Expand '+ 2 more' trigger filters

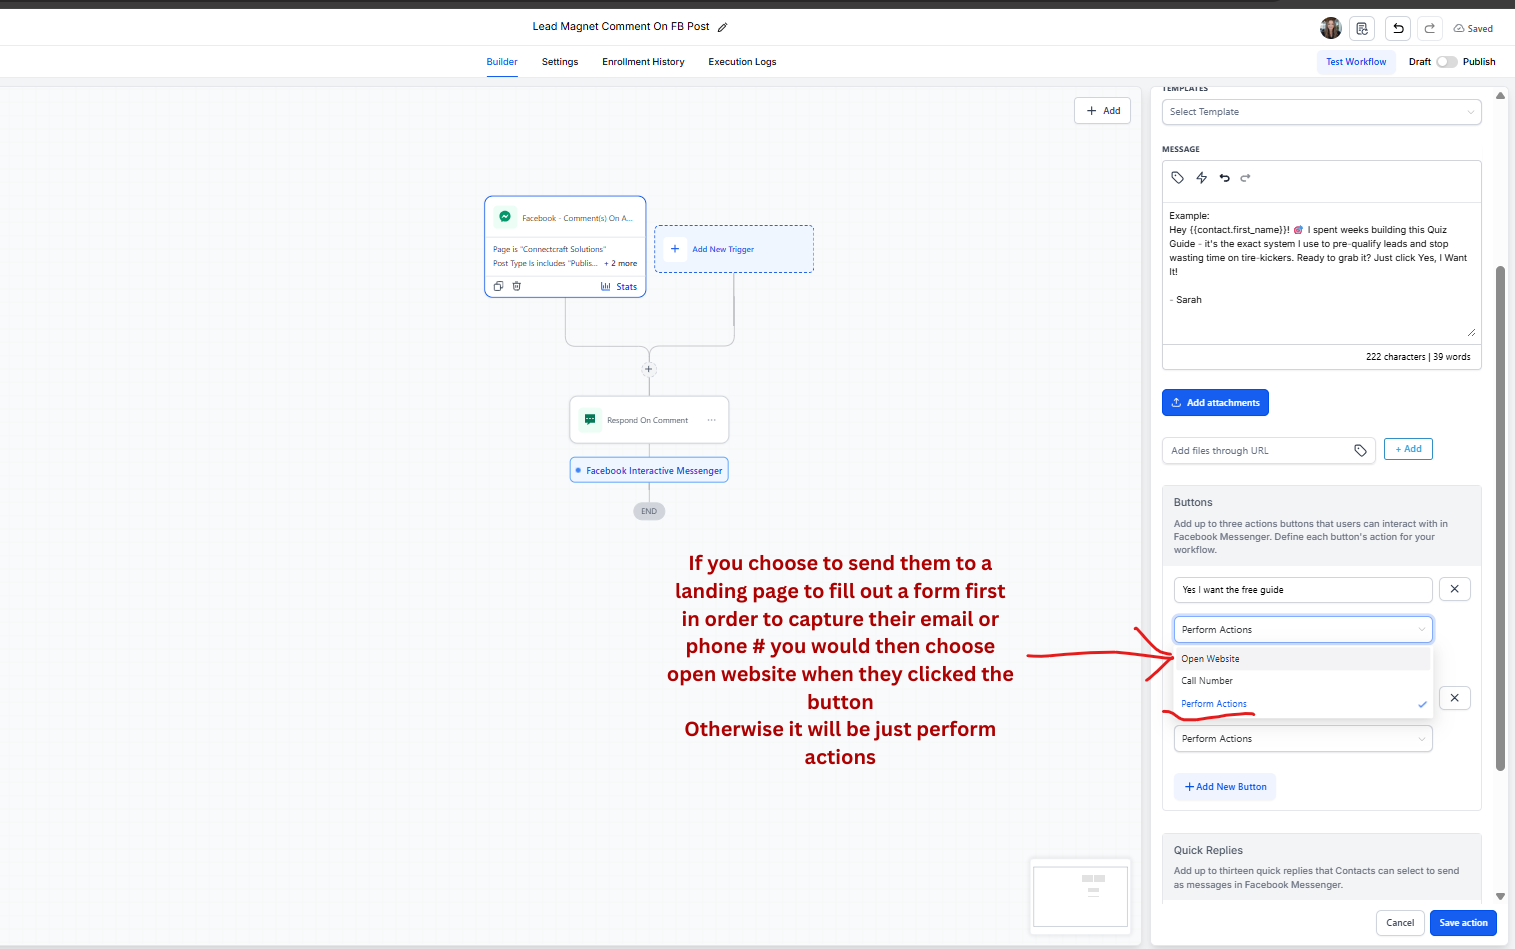tap(620, 264)
